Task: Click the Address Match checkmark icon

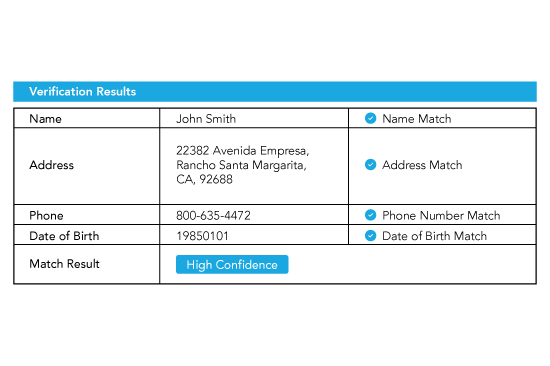Action: [x=370, y=165]
